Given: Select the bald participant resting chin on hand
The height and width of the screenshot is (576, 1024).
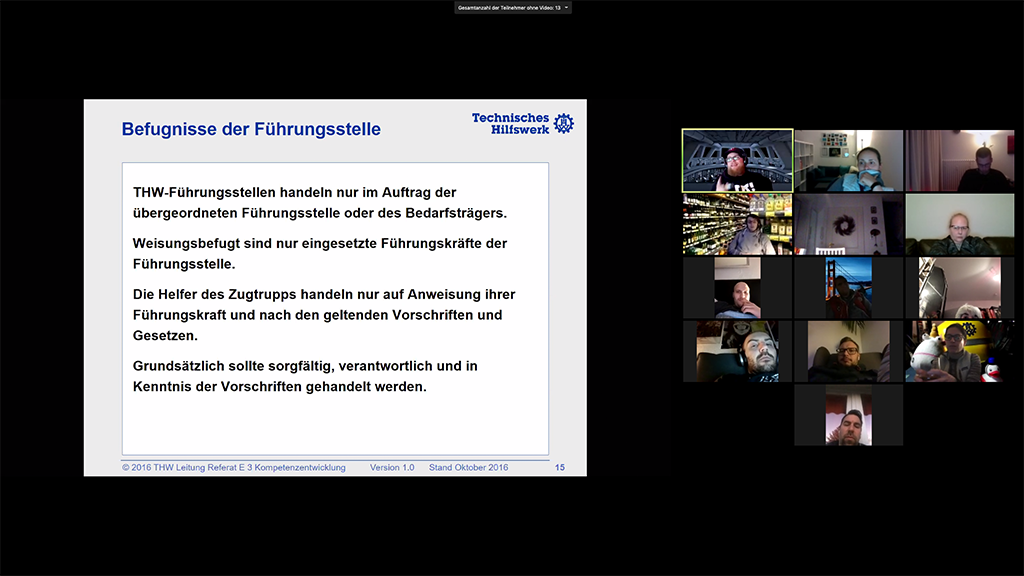Looking at the screenshot, I should point(737,288).
